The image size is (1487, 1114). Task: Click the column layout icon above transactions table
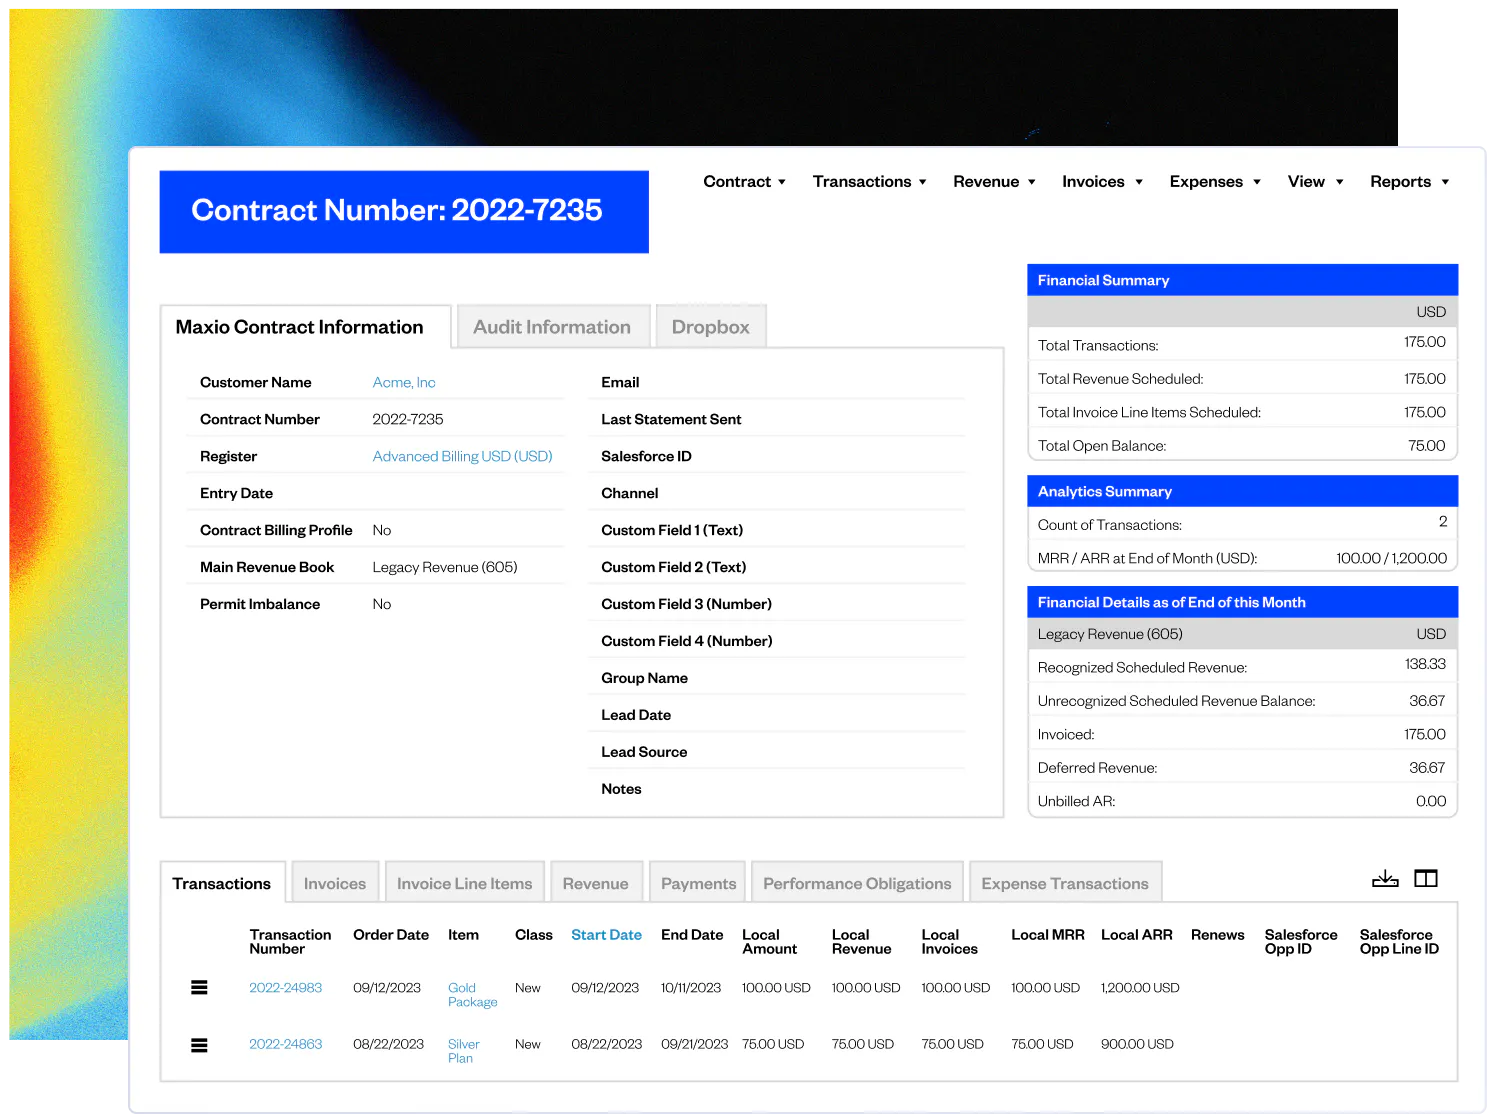tap(1426, 879)
